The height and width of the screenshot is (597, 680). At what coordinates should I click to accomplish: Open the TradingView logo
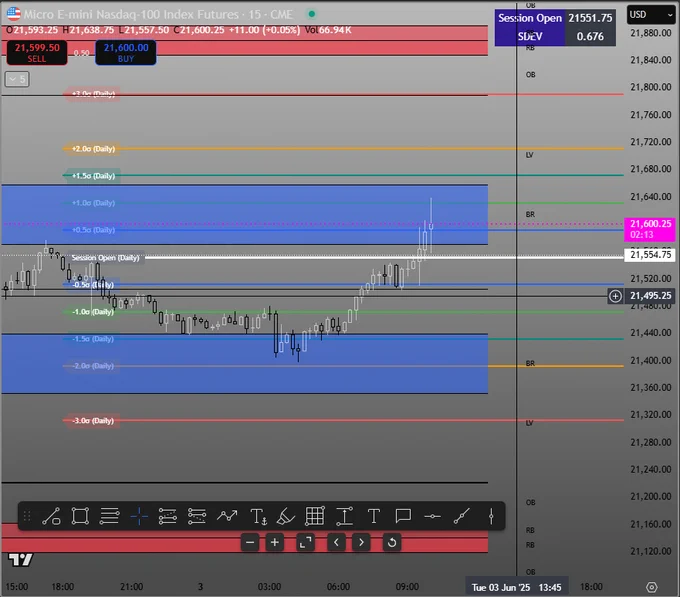coord(20,560)
